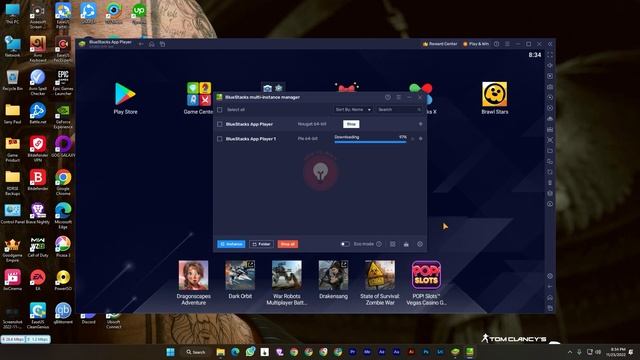
Task: Open settings gear for BlueStacks App Player 1 row
Action: point(420,139)
